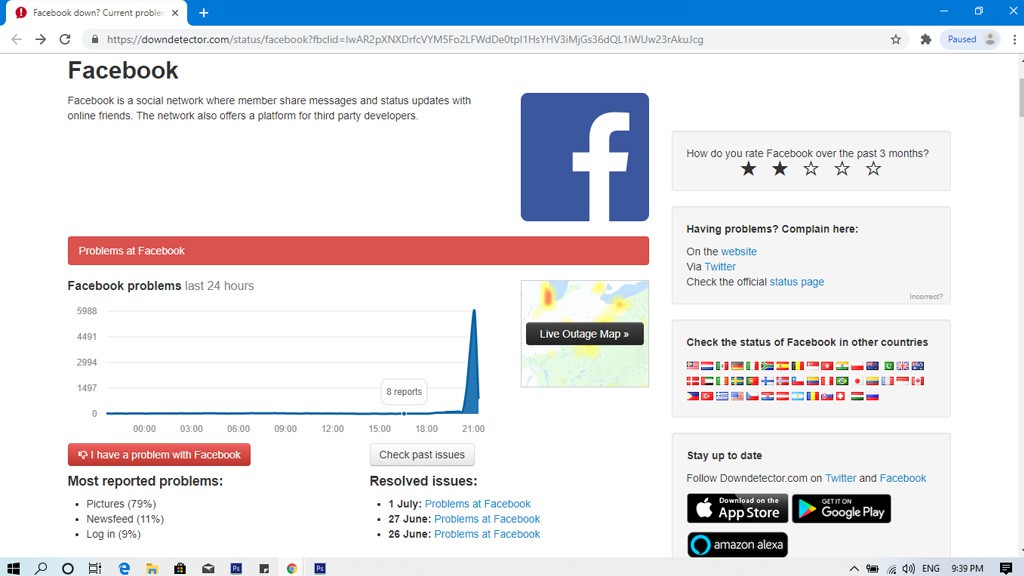Select the Russia flag
Image resolution: width=1024 pixels, height=576 pixels.
pos(872,396)
